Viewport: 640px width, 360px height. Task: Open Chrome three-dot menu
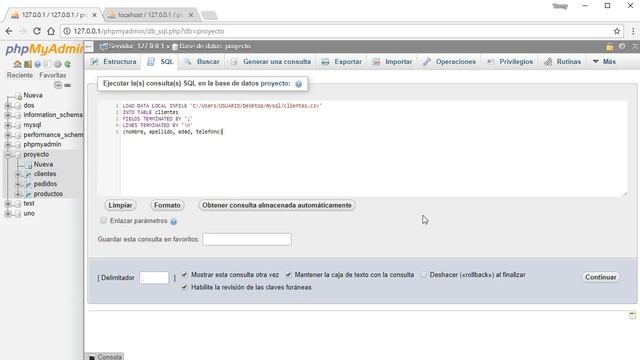[x=633, y=31]
